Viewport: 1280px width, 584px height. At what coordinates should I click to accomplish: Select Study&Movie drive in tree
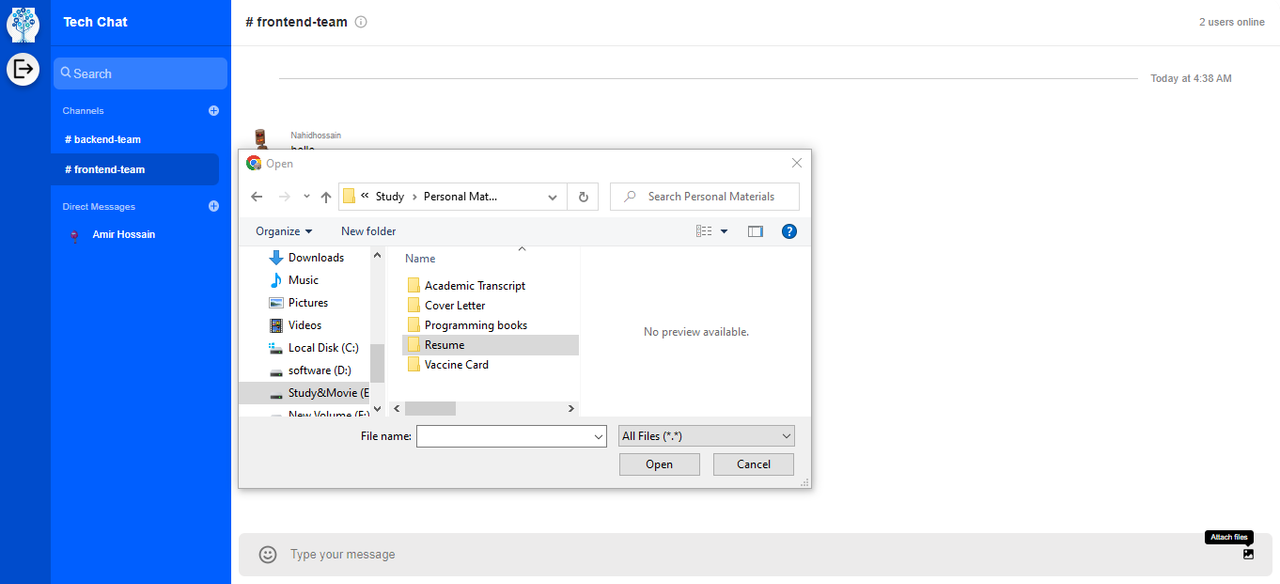[x=304, y=393]
